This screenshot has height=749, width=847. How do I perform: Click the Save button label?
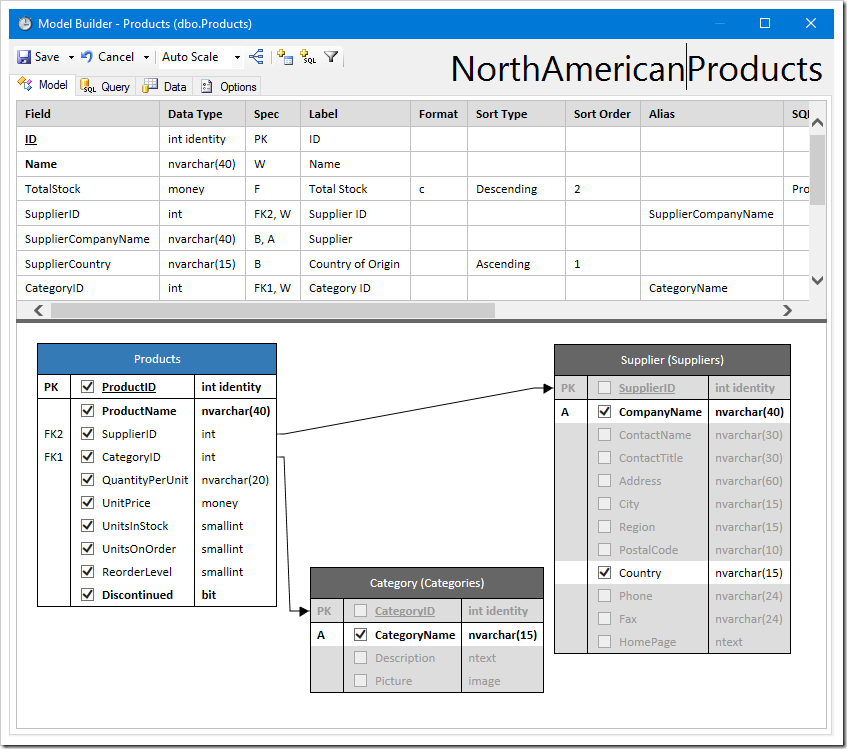47,57
